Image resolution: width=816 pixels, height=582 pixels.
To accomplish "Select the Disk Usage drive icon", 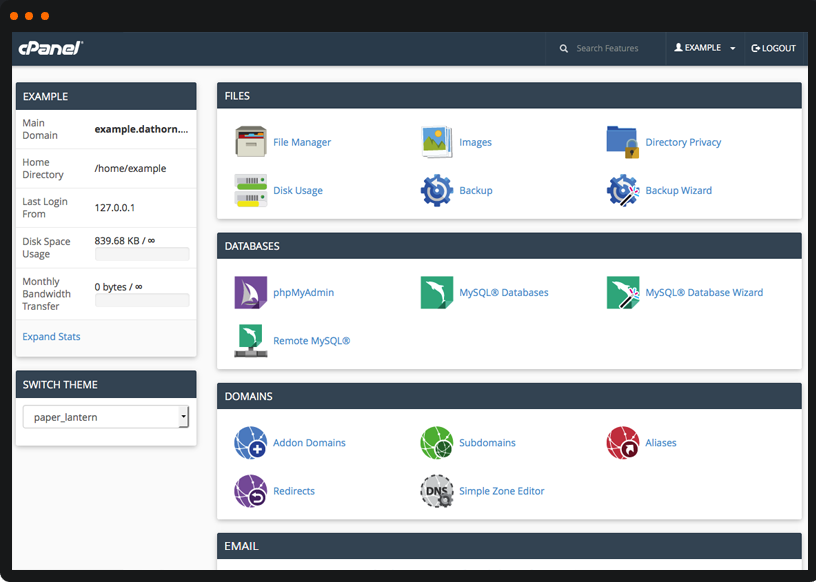I will coord(251,190).
